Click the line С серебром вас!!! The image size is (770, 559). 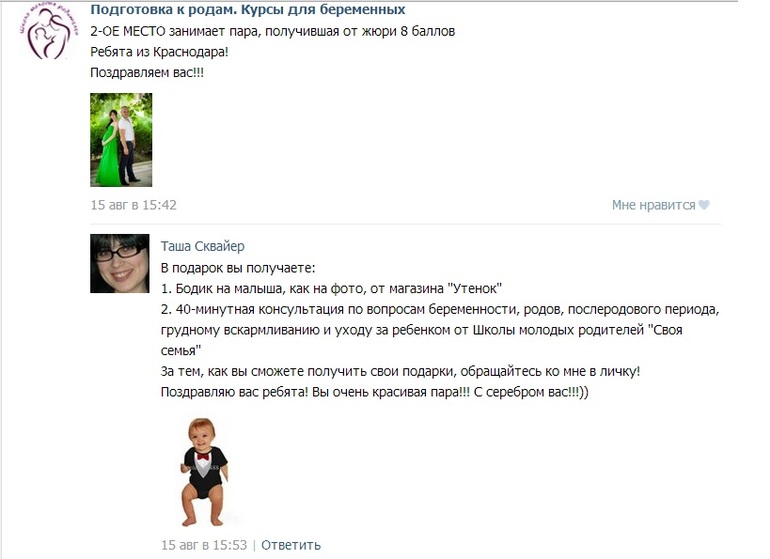click(375, 392)
